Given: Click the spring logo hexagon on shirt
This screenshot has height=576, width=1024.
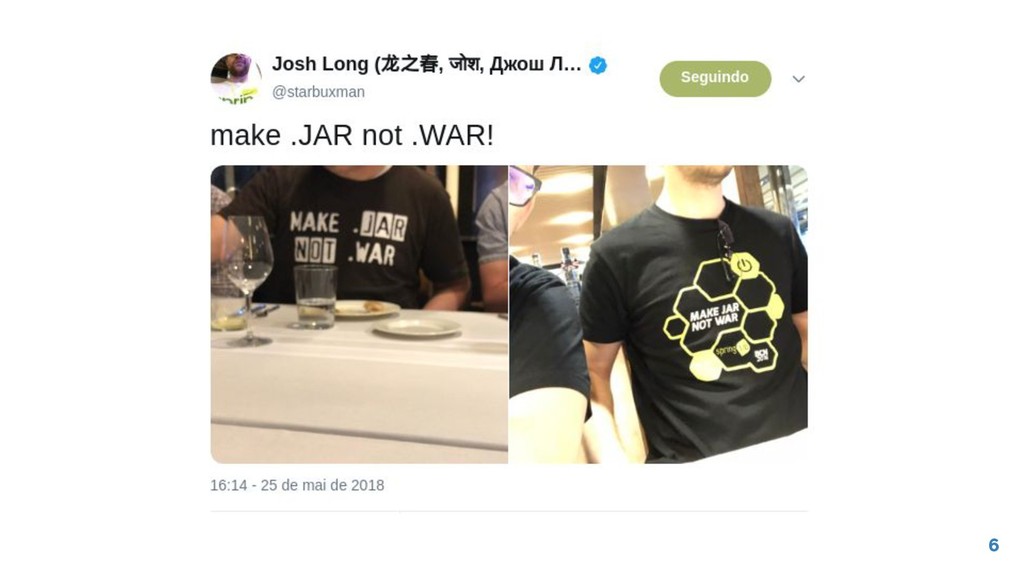Looking at the screenshot, I should pos(730,350).
